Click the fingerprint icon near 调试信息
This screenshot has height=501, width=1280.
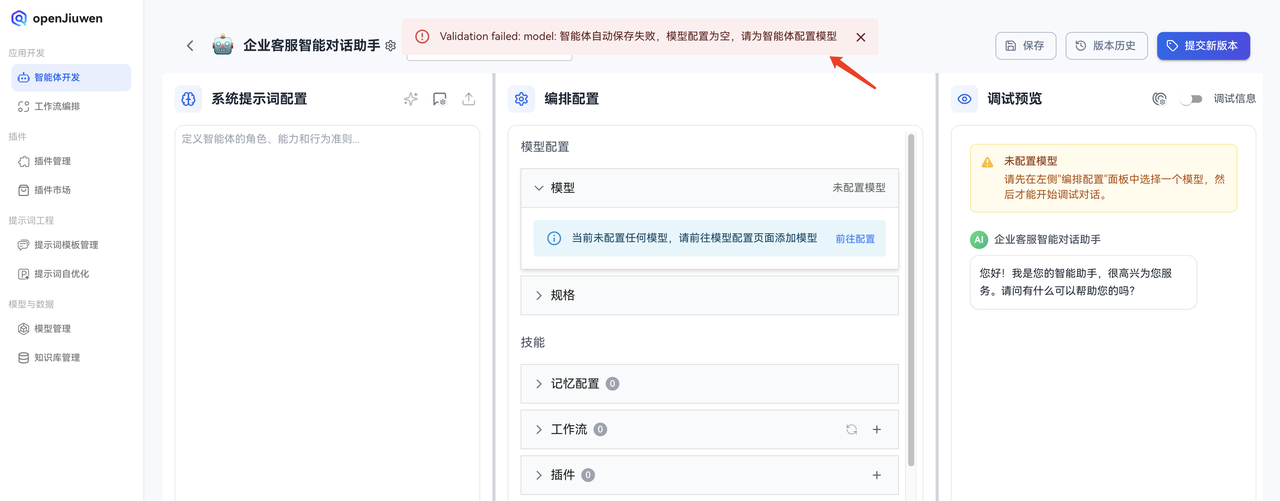tap(1159, 99)
